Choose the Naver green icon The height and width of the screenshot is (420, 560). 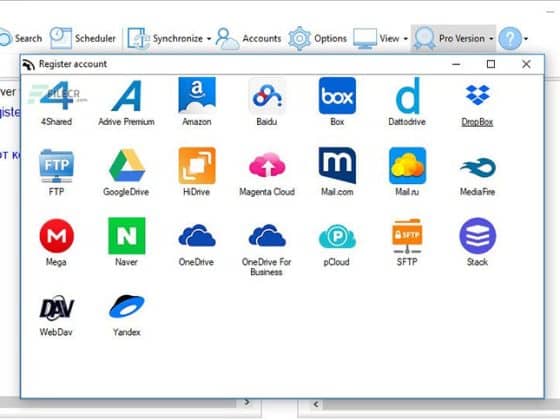tap(126, 236)
